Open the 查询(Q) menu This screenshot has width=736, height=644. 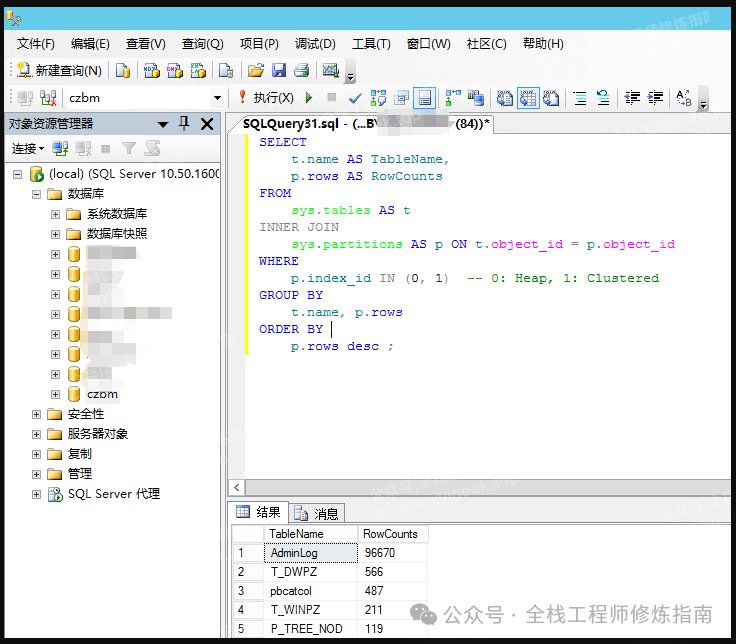pyautogui.click(x=202, y=44)
